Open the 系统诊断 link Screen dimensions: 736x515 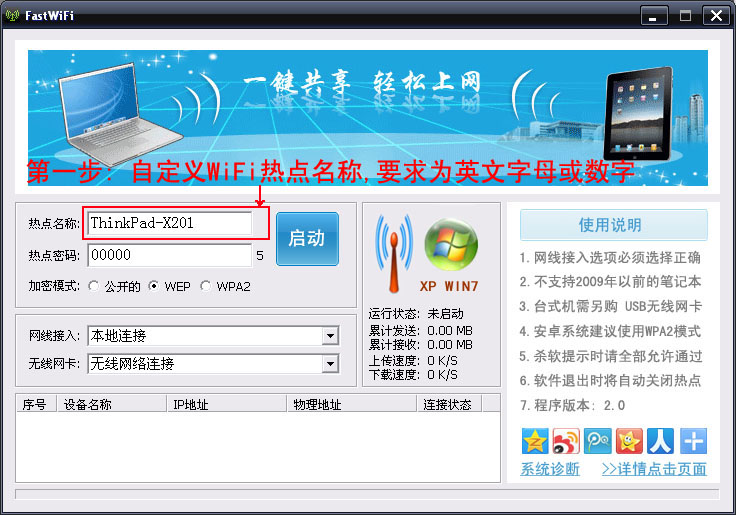[x=550, y=469]
